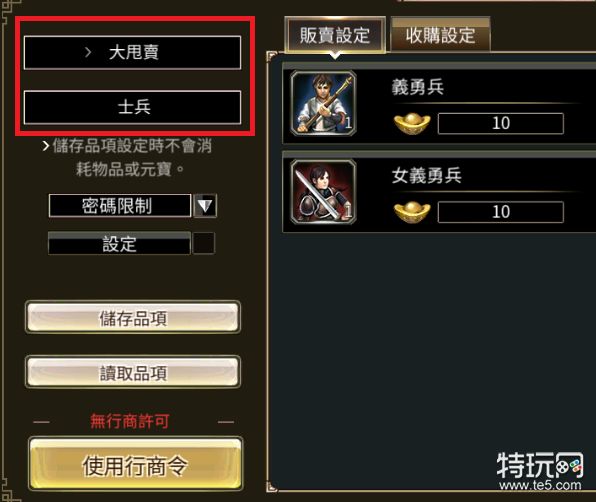Select the 密碼限制 combo box
Viewport: 596px width, 502px height.
(x=120, y=206)
